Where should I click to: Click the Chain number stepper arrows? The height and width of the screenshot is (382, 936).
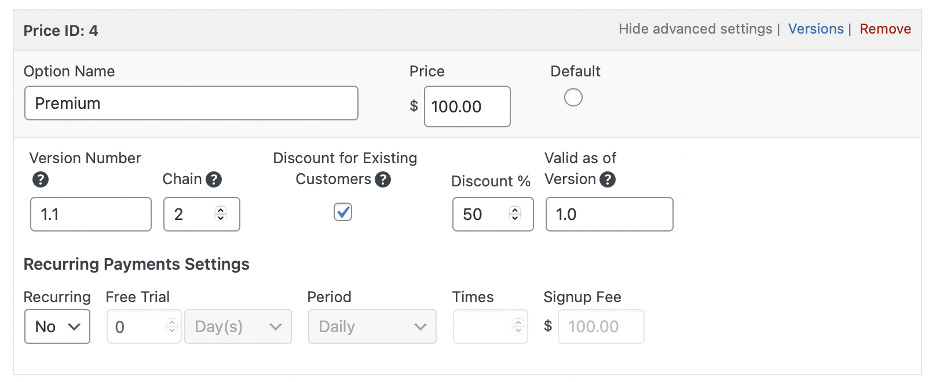point(221,214)
